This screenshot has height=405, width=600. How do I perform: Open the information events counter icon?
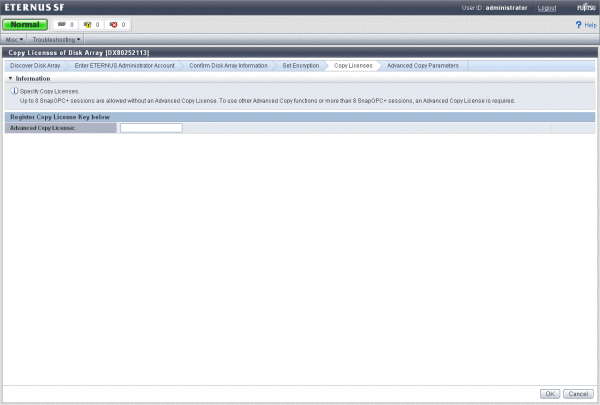62,24
